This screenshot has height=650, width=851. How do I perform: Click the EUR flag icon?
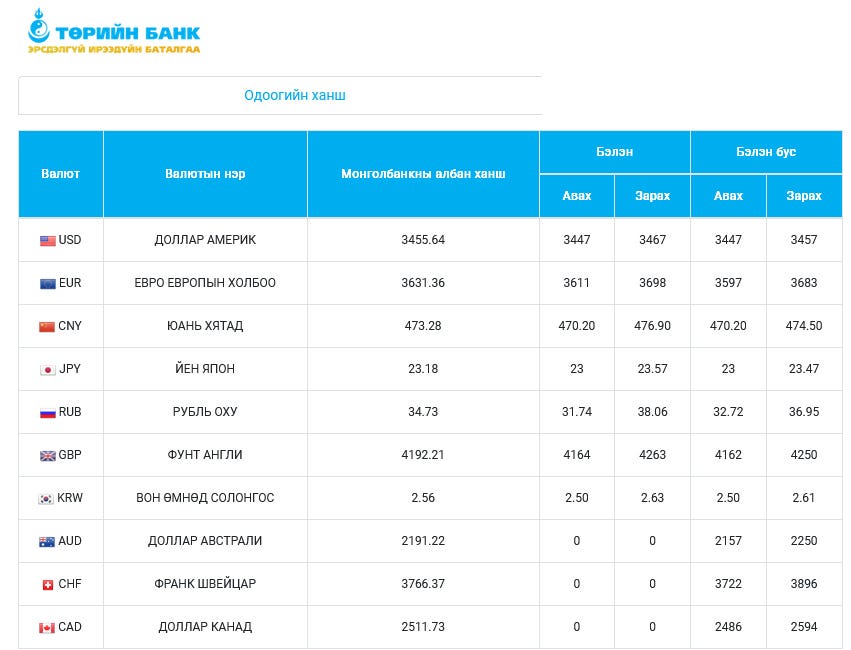[48, 283]
